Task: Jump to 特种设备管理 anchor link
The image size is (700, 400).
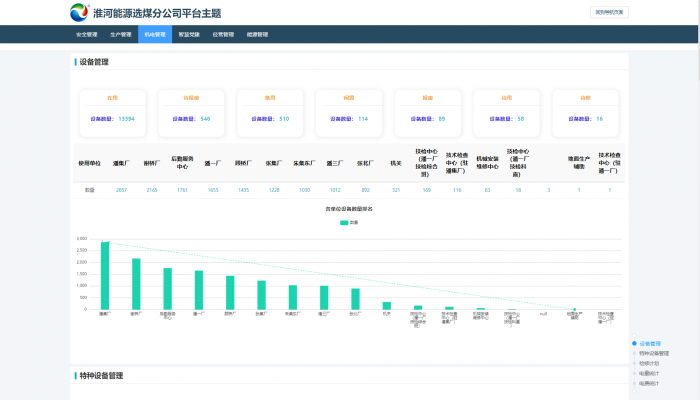Action: point(654,353)
